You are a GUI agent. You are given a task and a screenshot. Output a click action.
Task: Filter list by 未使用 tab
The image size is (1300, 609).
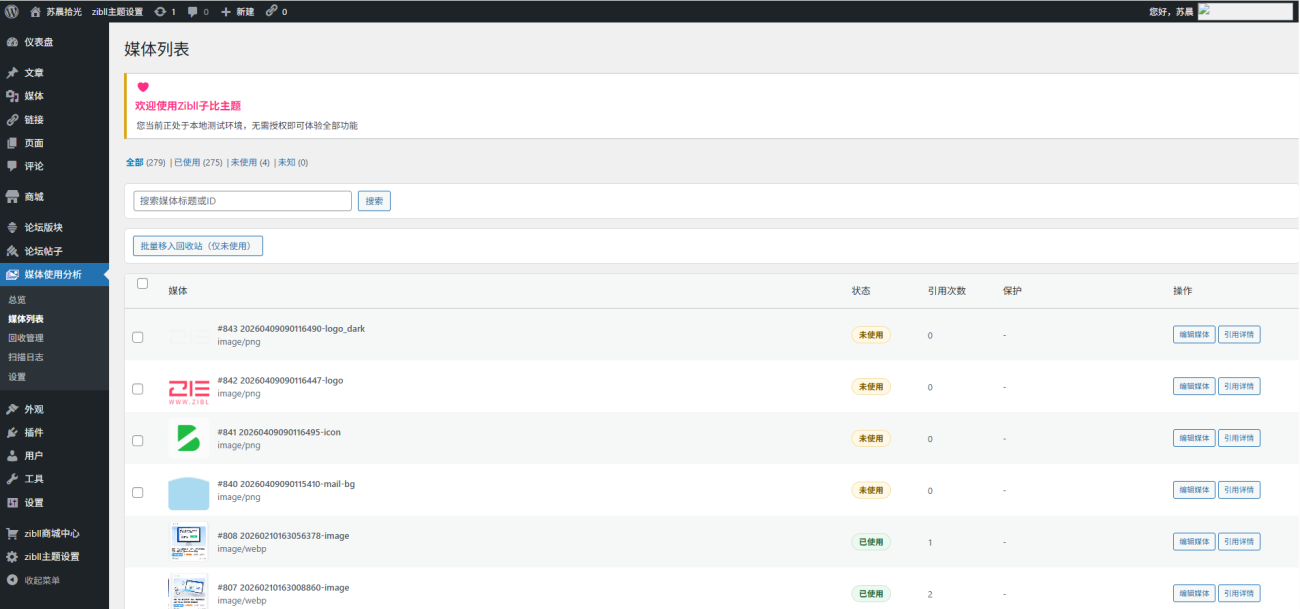click(x=243, y=162)
